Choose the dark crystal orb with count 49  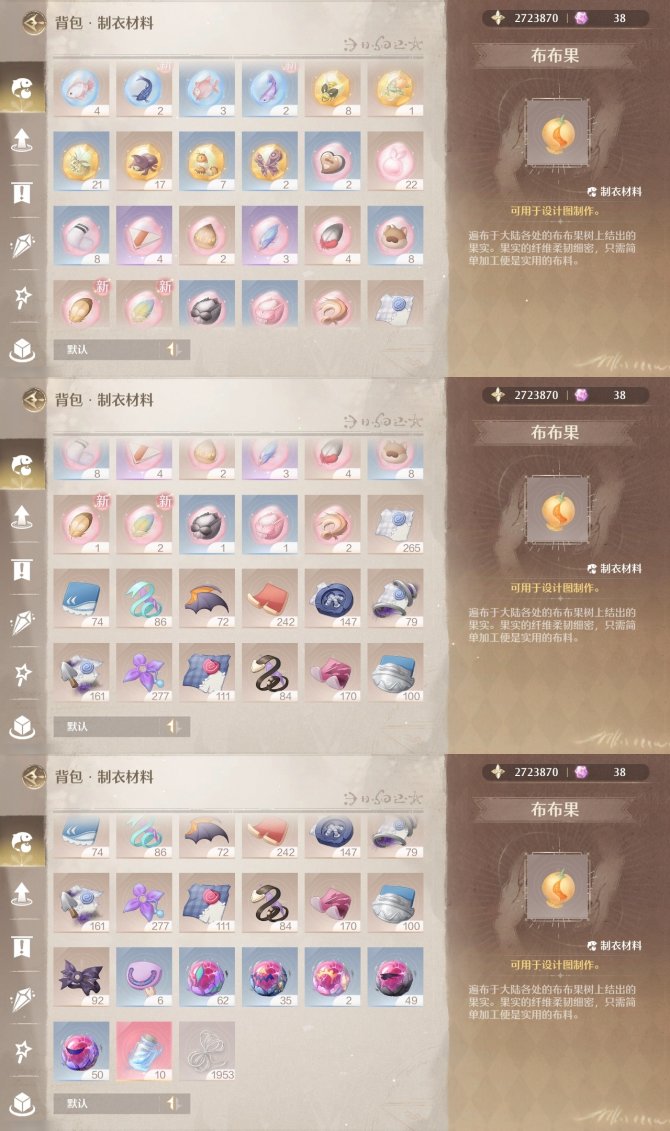pyautogui.click(x=395, y=977)
